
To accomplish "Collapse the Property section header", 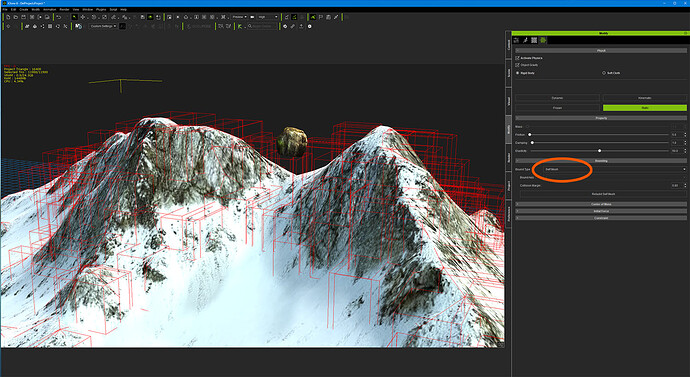I will (601, 118).
